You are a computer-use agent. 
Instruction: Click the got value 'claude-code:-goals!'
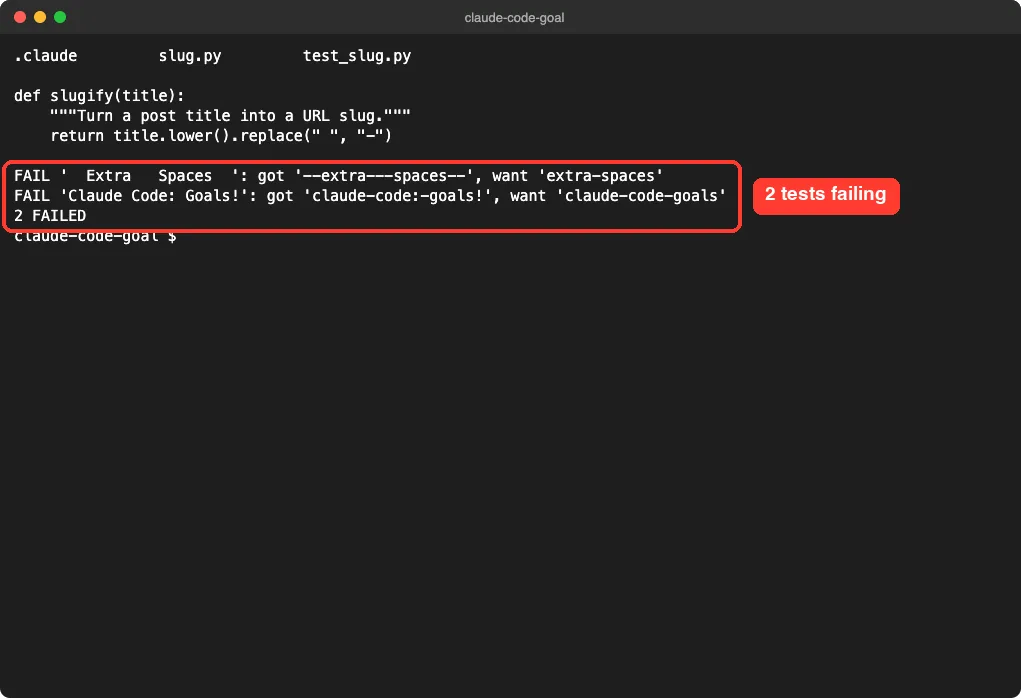pyautogui.click(x=397, y=196)
